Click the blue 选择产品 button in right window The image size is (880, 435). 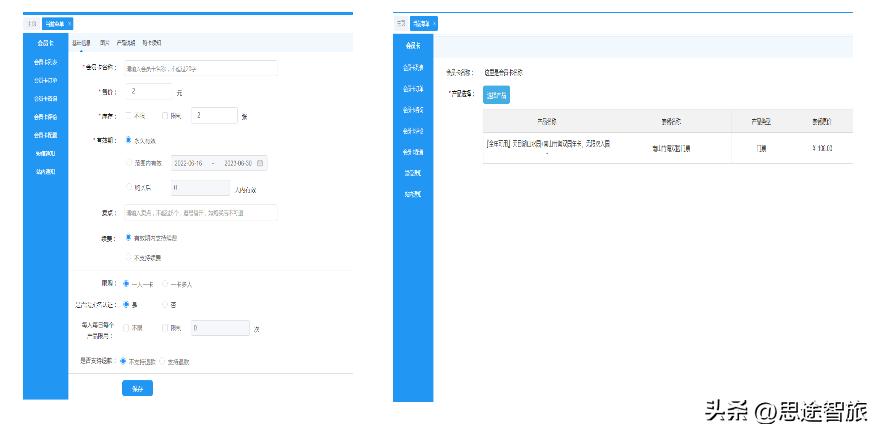click(x=496, y=94)
